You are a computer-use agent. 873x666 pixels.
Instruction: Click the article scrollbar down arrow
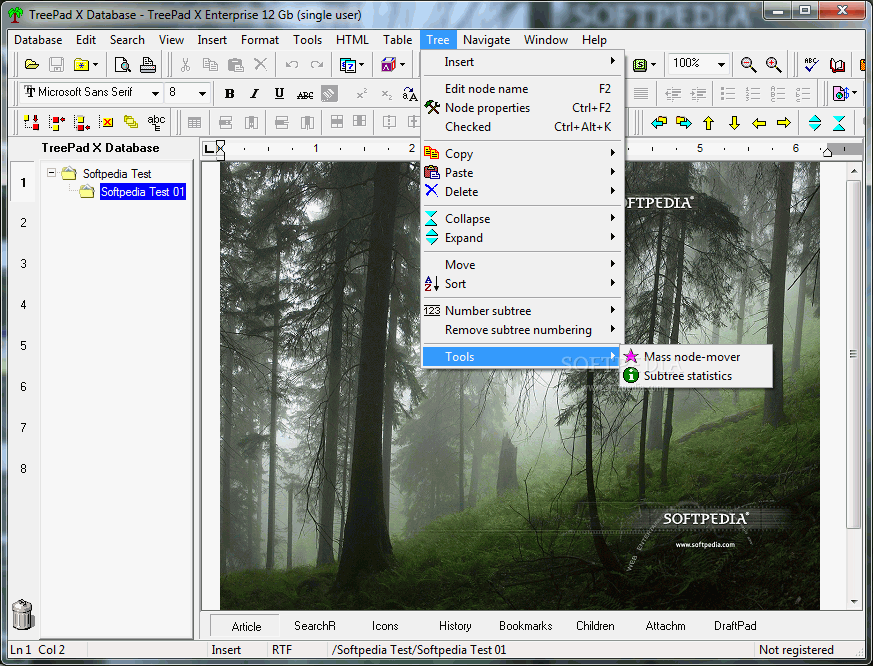pos(854,602)
